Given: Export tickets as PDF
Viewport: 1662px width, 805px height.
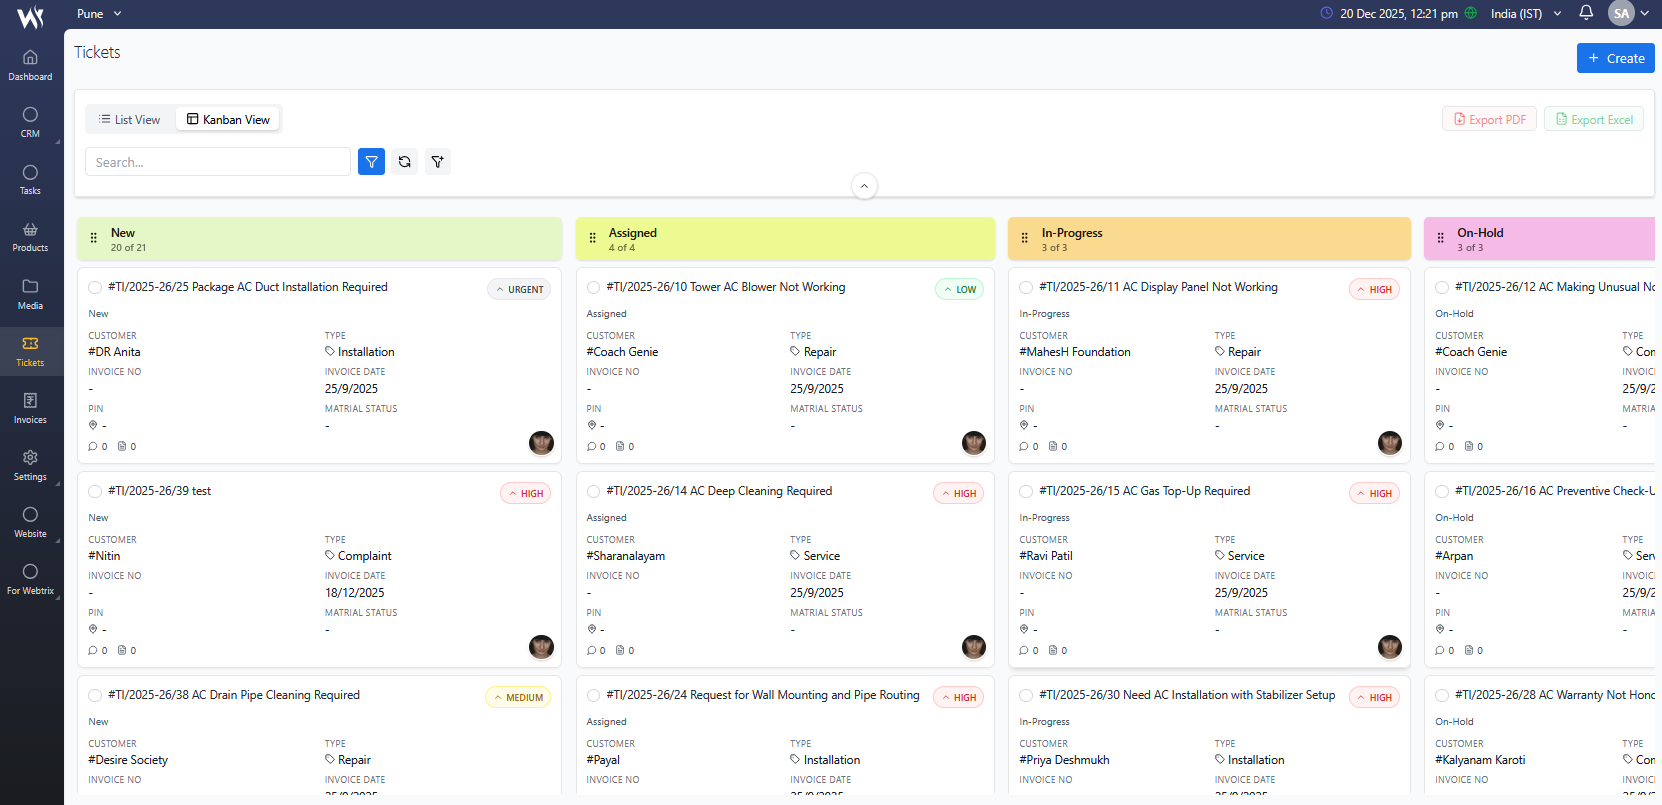Looking at the screenshot, I should (x=1489, y=120).
